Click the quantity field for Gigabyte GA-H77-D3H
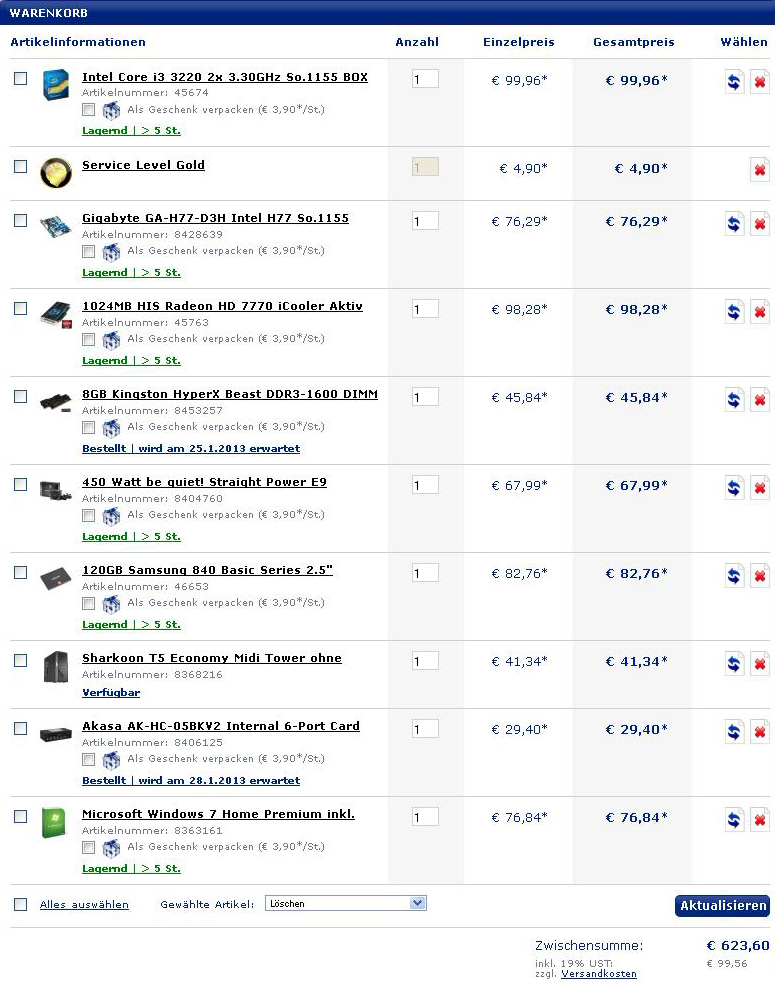This screenshot has height=982, width=775. point(425,221)
